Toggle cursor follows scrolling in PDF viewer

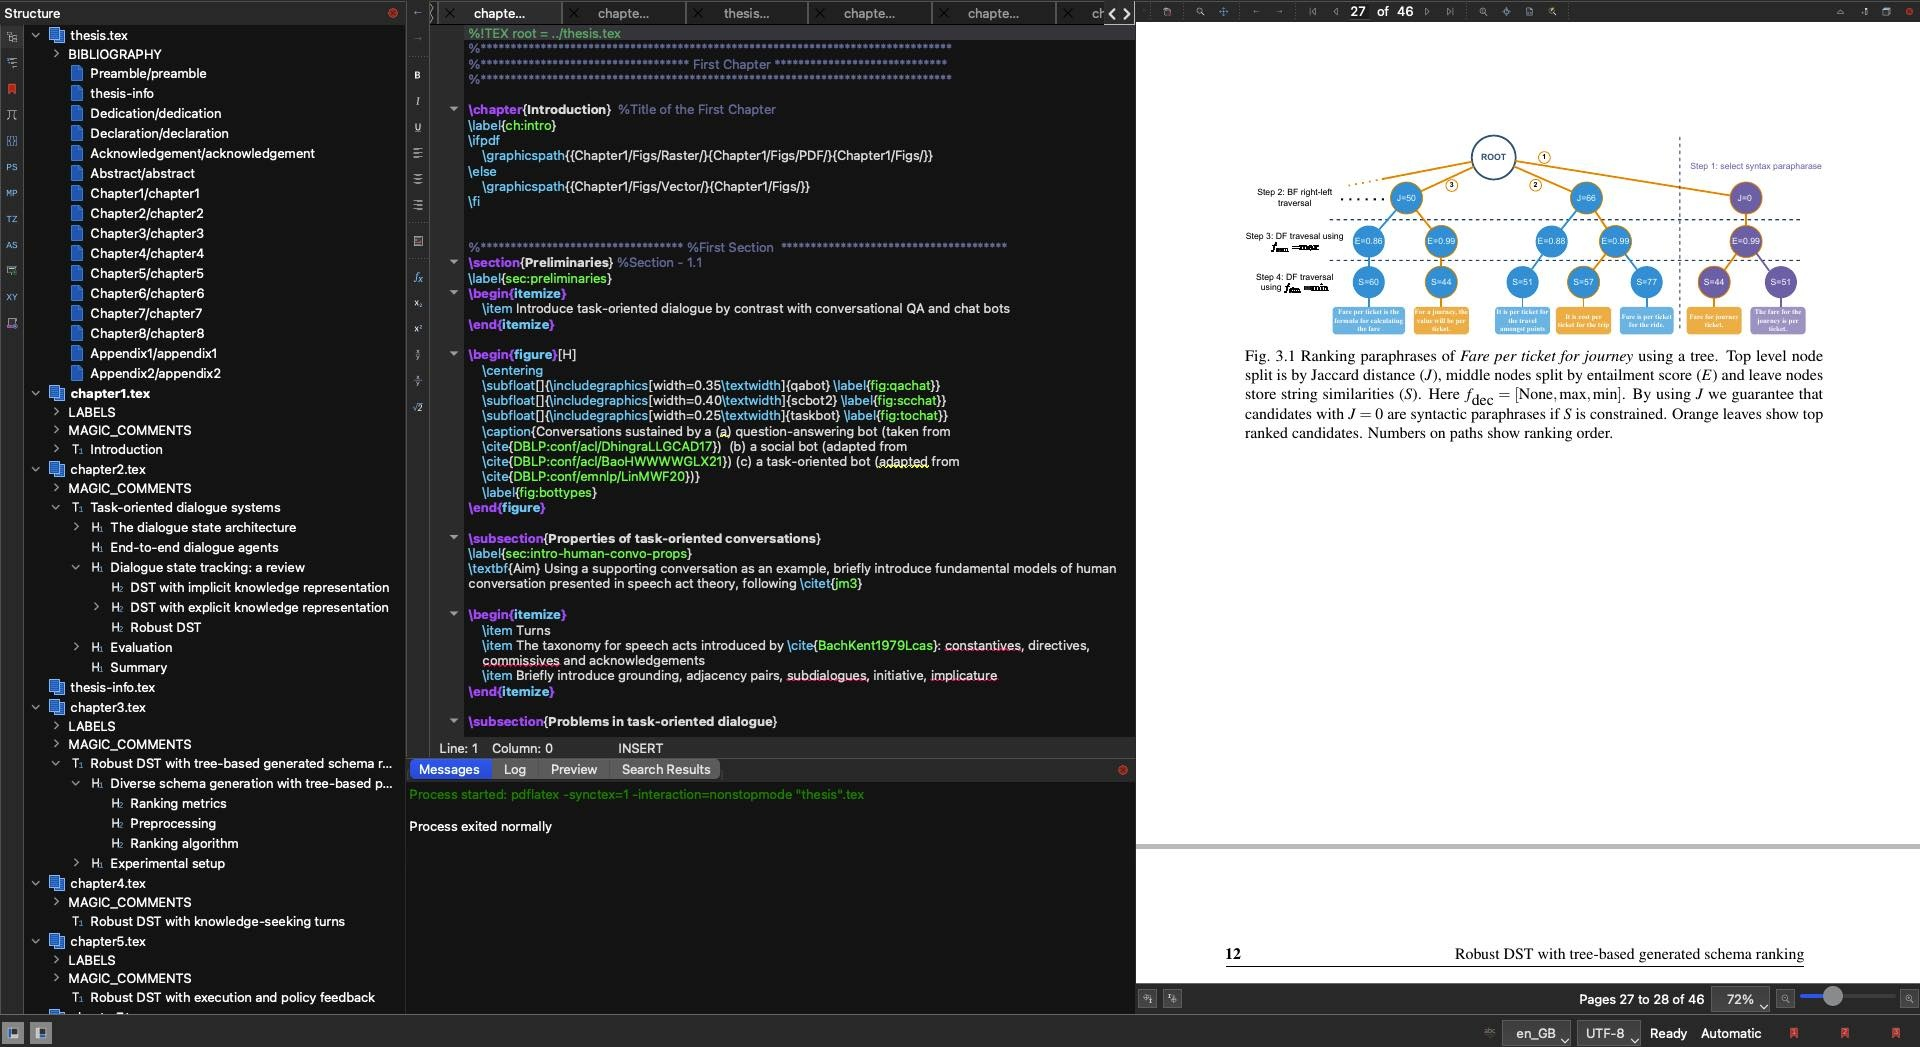[1170, 998]
